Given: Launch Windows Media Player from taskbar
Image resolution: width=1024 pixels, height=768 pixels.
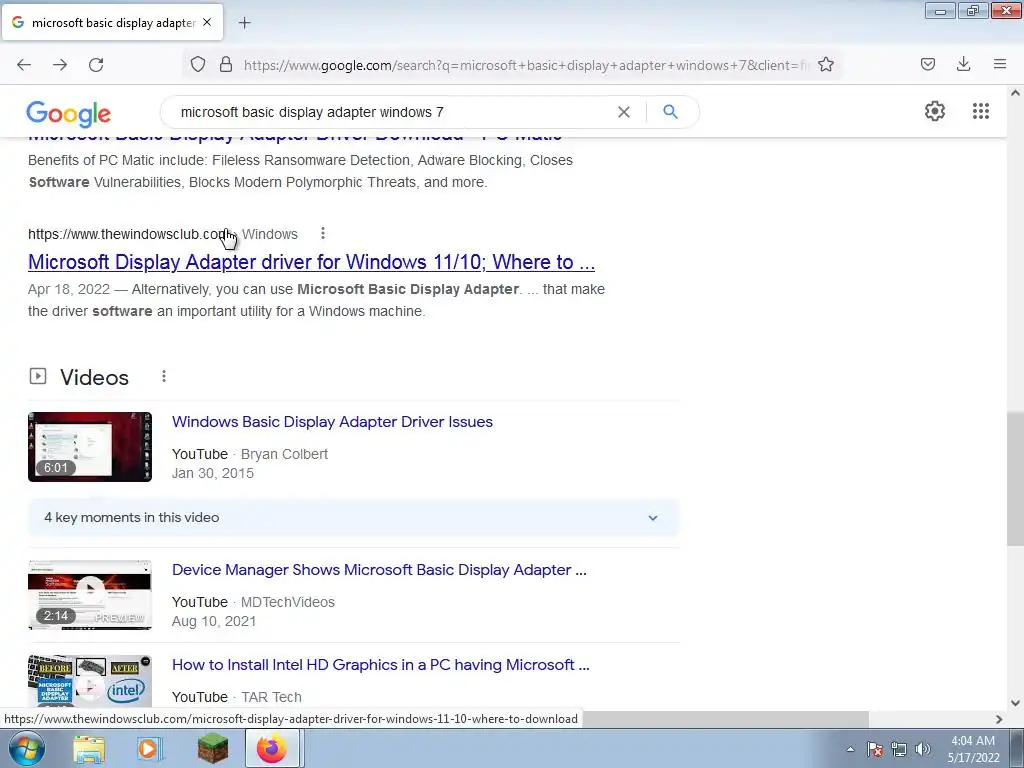Looking at the screenshot, I should pos(150,749).
